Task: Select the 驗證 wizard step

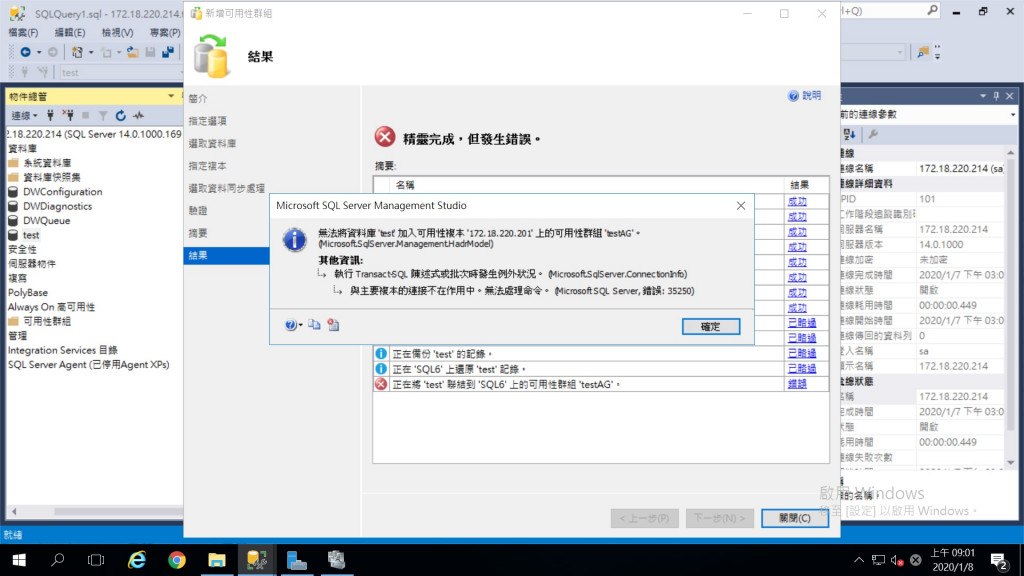Action: click(198, 210)
